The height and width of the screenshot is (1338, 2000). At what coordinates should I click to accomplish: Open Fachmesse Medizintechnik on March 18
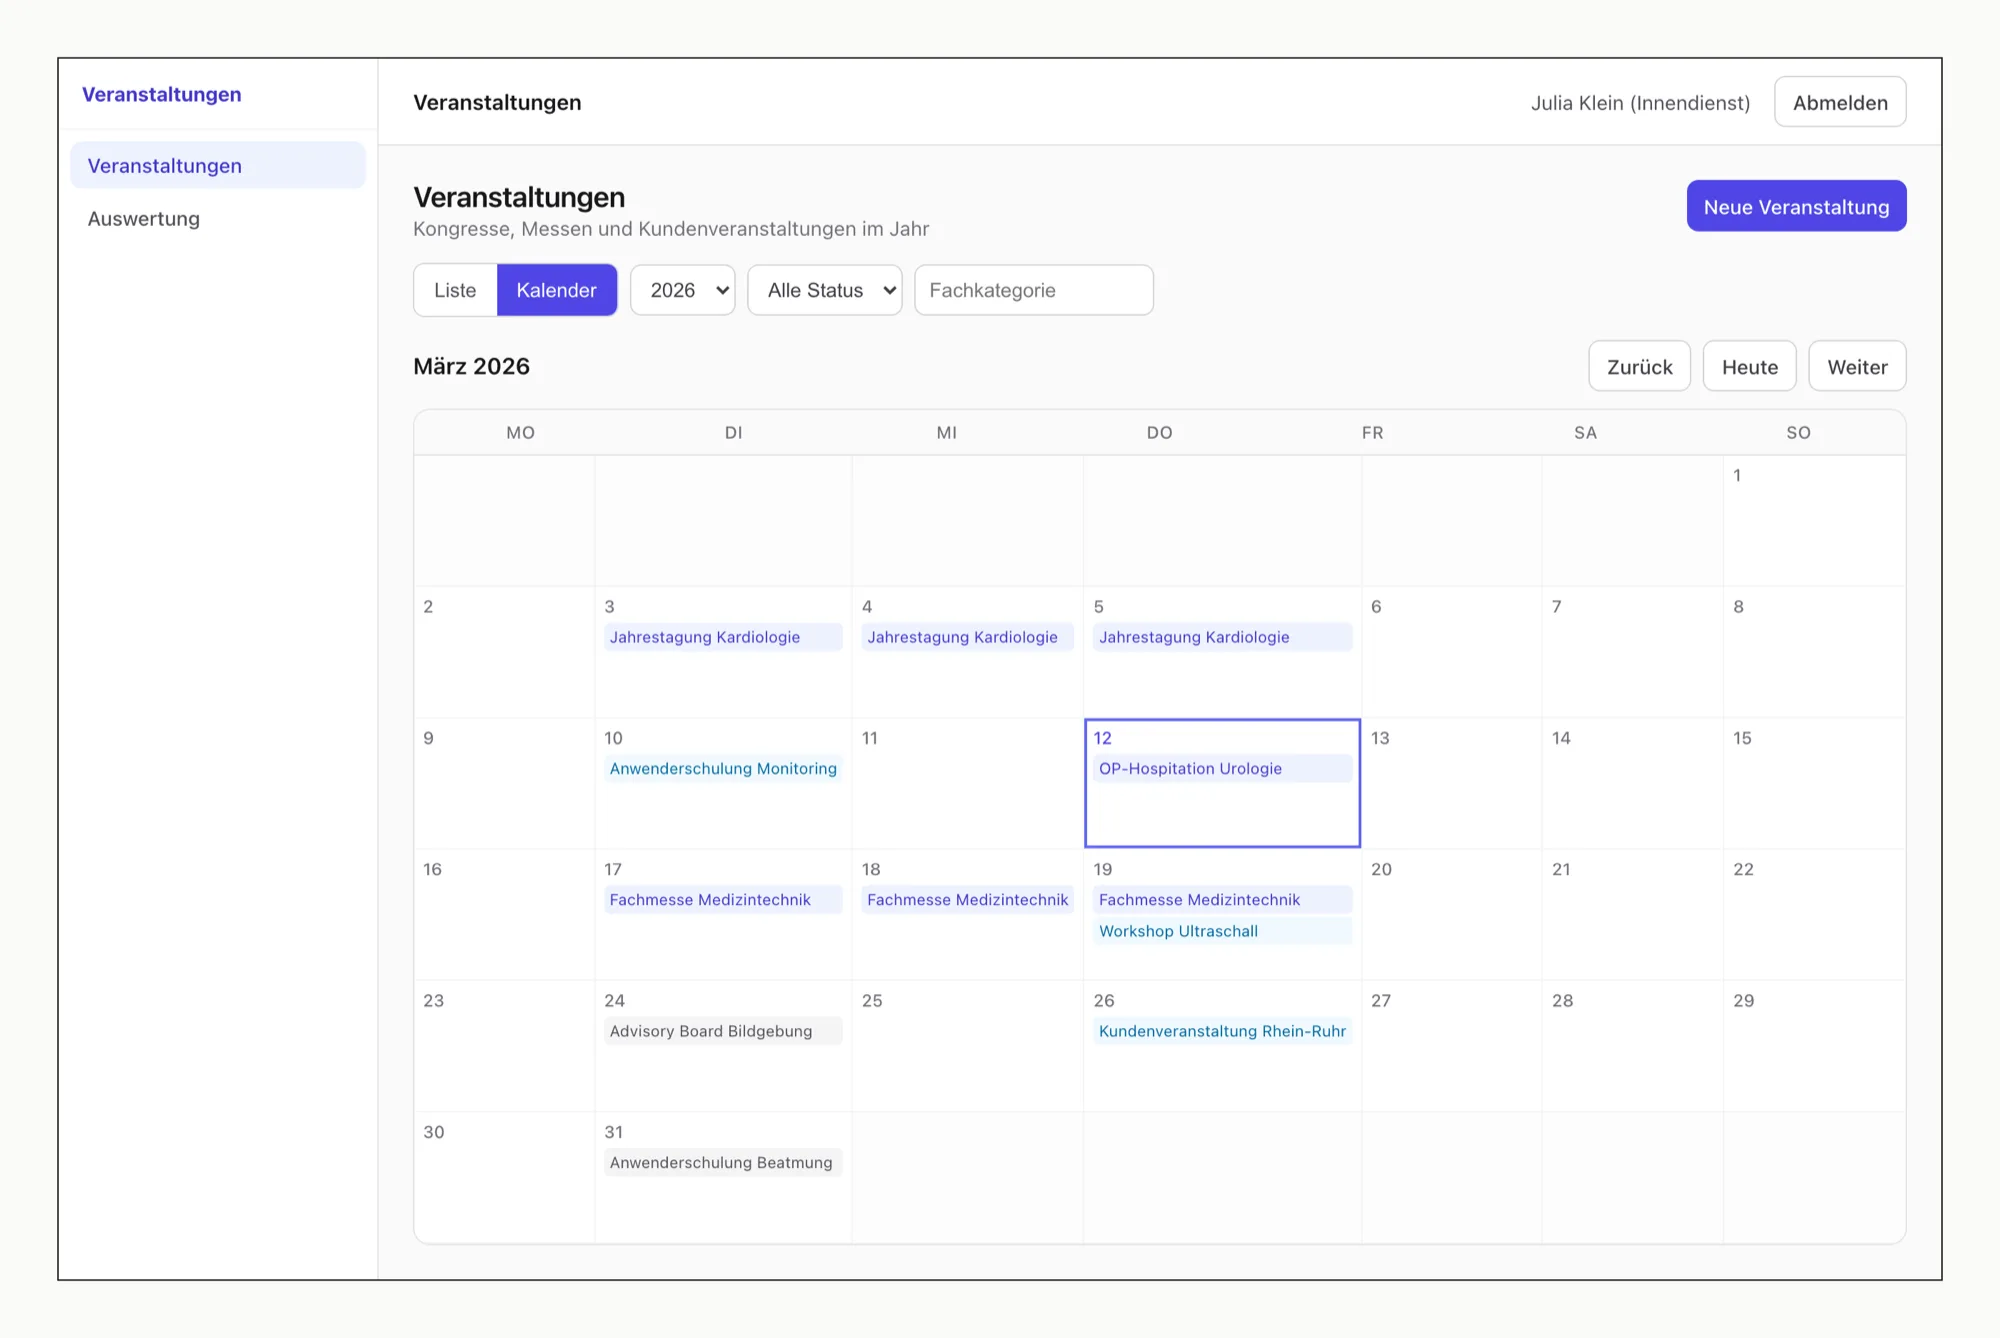pos(967,899)
